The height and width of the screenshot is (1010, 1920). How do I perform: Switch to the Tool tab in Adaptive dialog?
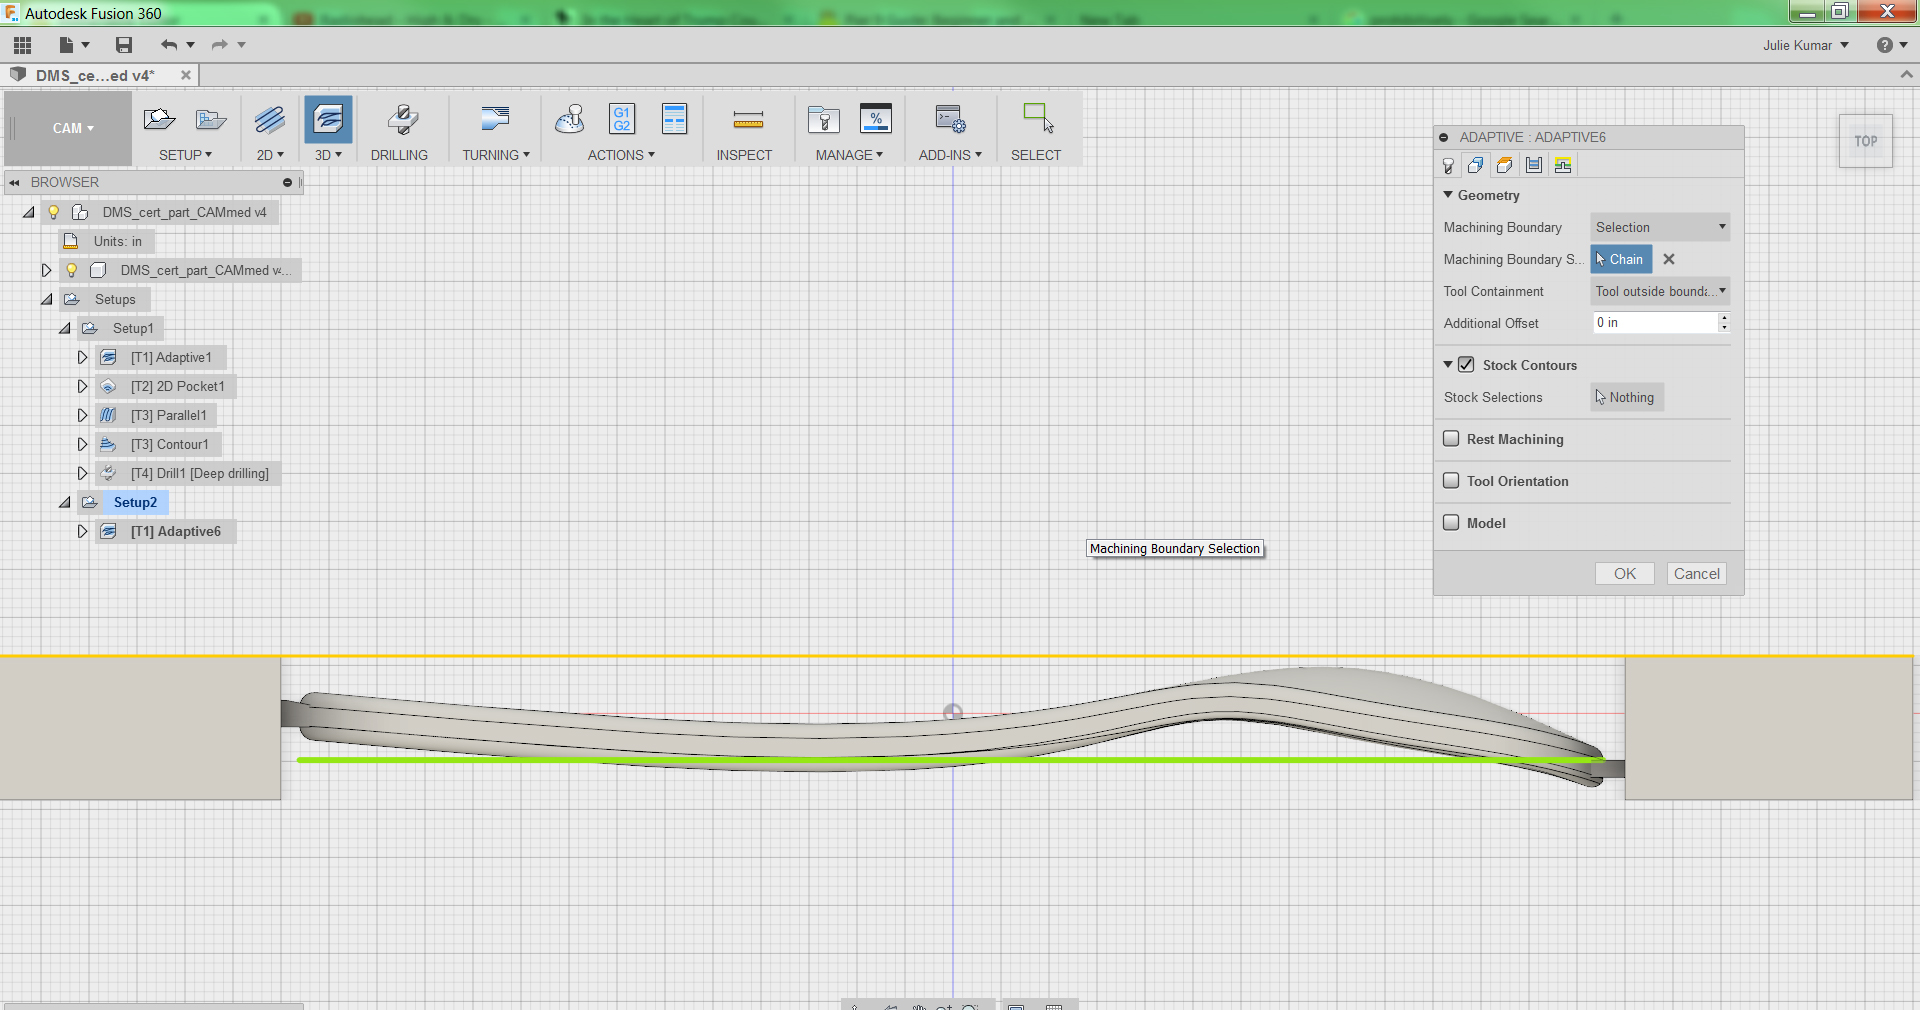point(1448,166)
